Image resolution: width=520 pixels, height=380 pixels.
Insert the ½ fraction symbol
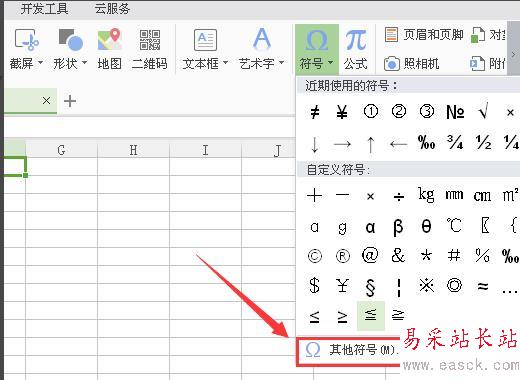tap(483, 143)
